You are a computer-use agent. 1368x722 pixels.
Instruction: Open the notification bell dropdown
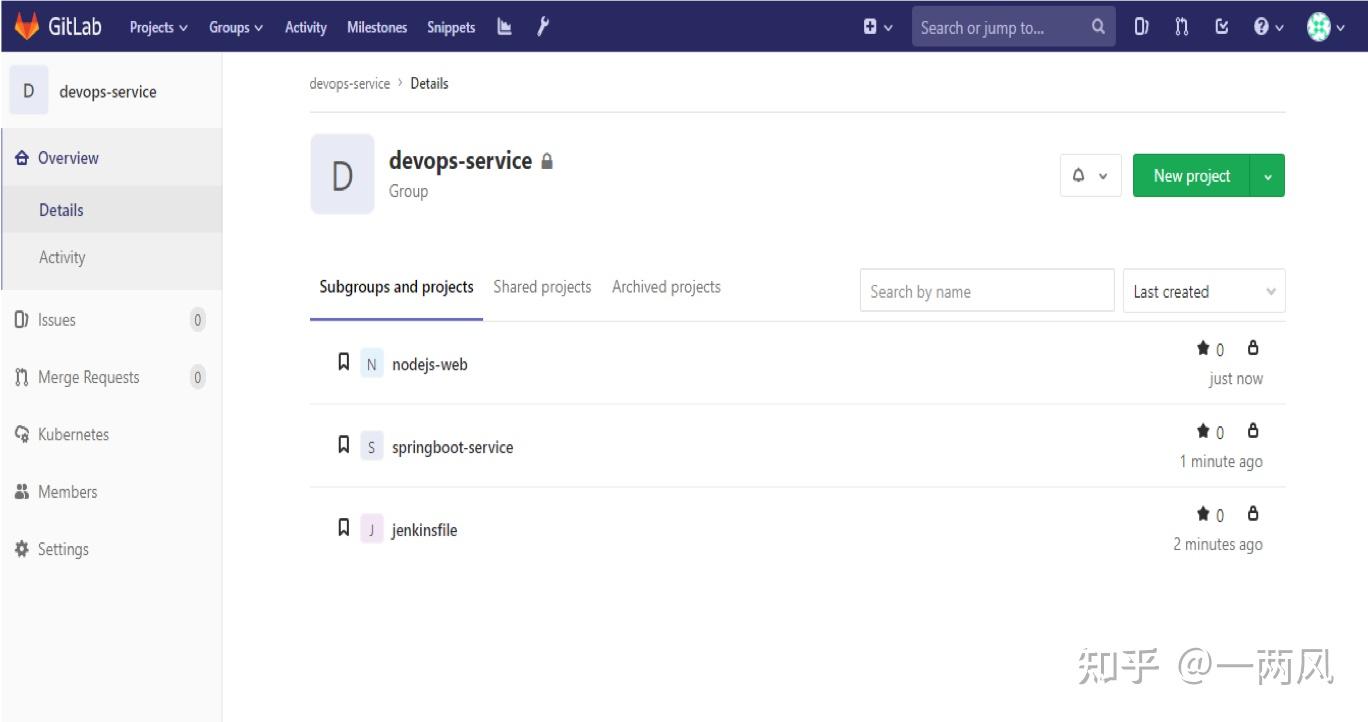pos(1089,175)
